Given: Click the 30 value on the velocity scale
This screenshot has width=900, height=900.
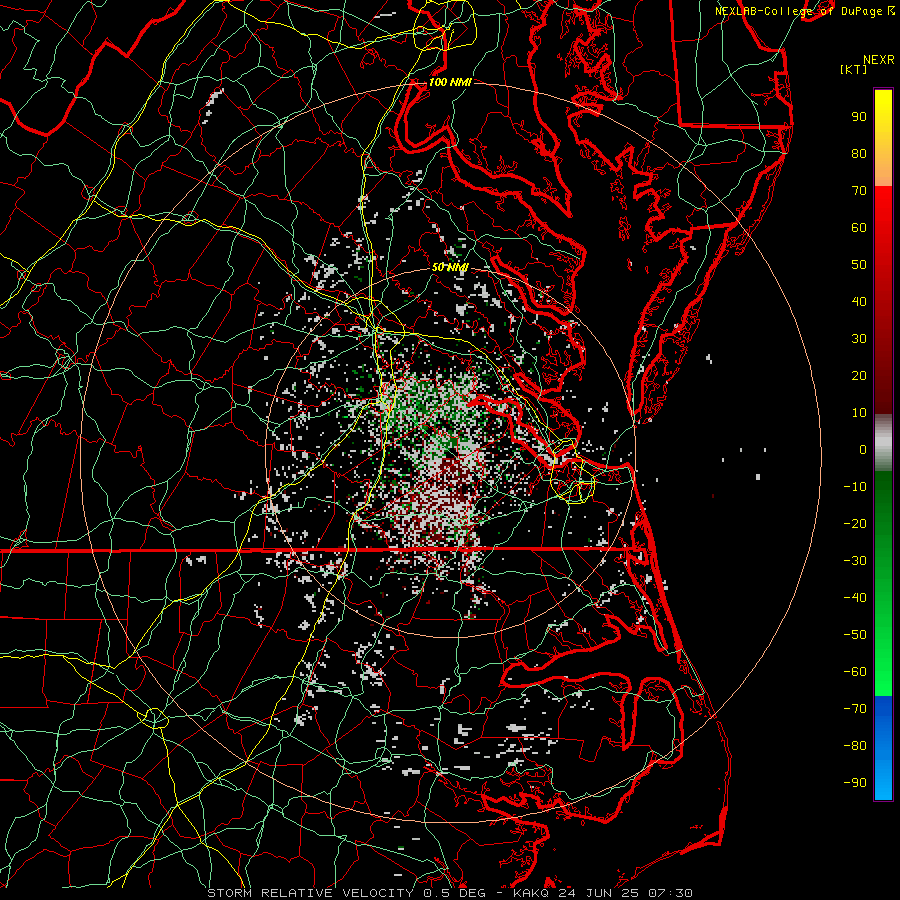Looking at the screenshot, I should (x=859, y=339).
